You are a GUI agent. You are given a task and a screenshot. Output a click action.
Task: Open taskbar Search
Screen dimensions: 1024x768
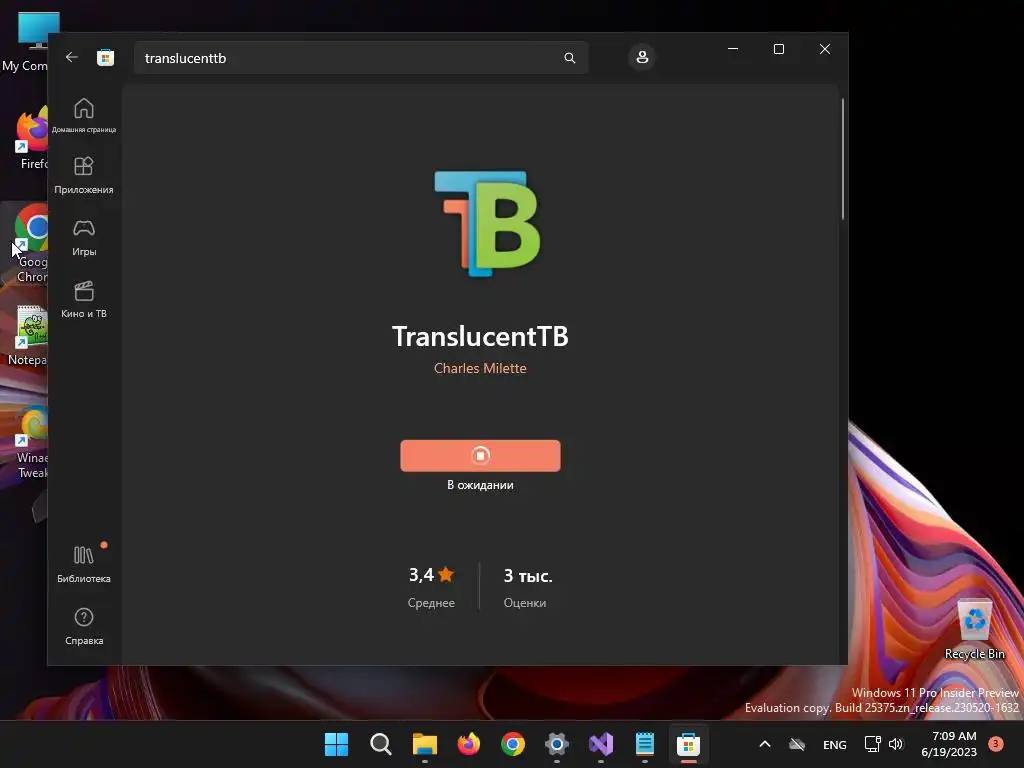pos(381,744)
